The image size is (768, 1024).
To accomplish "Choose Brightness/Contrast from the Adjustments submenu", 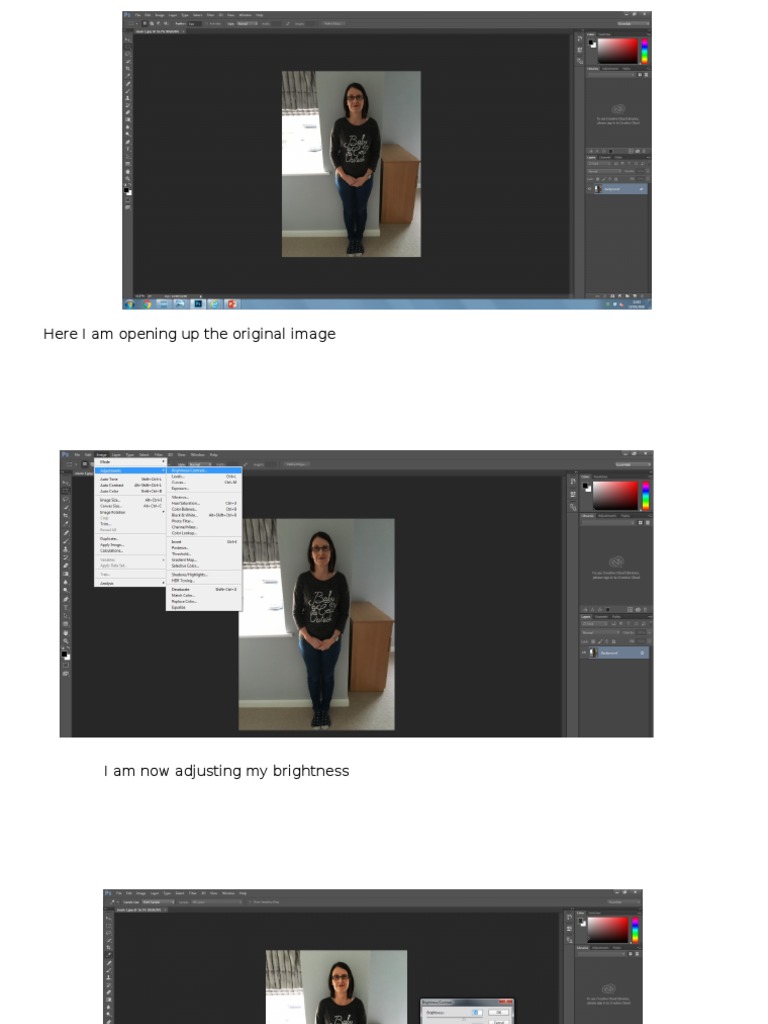I will point(204,470).
